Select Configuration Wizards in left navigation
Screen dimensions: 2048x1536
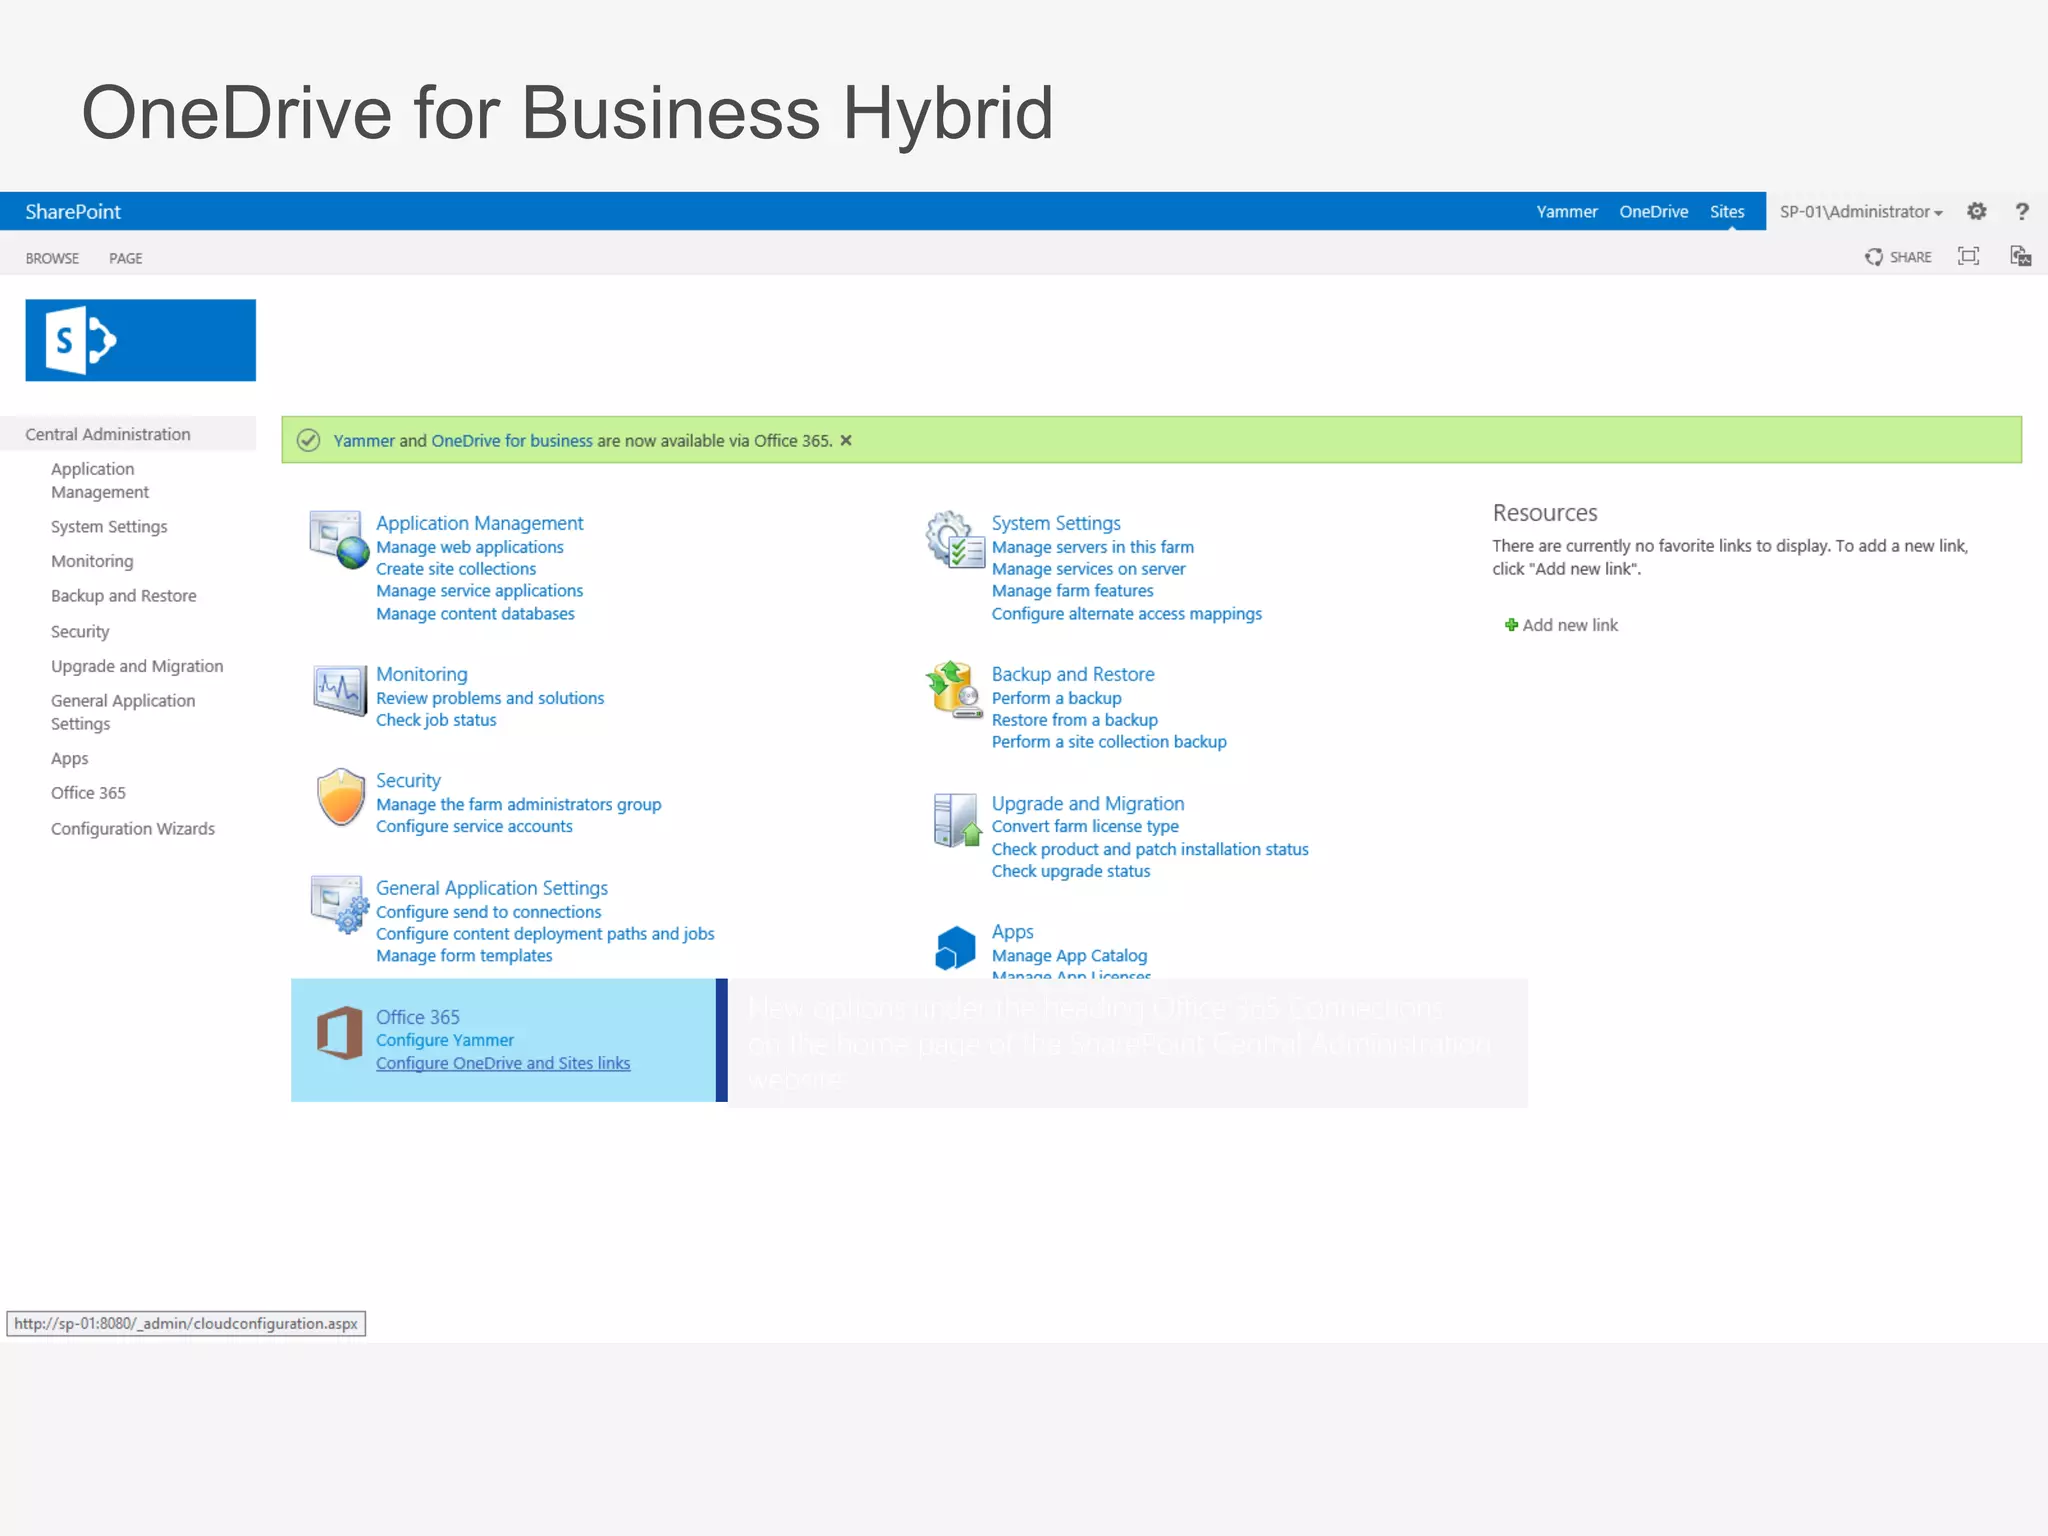[x=133, y=829]
